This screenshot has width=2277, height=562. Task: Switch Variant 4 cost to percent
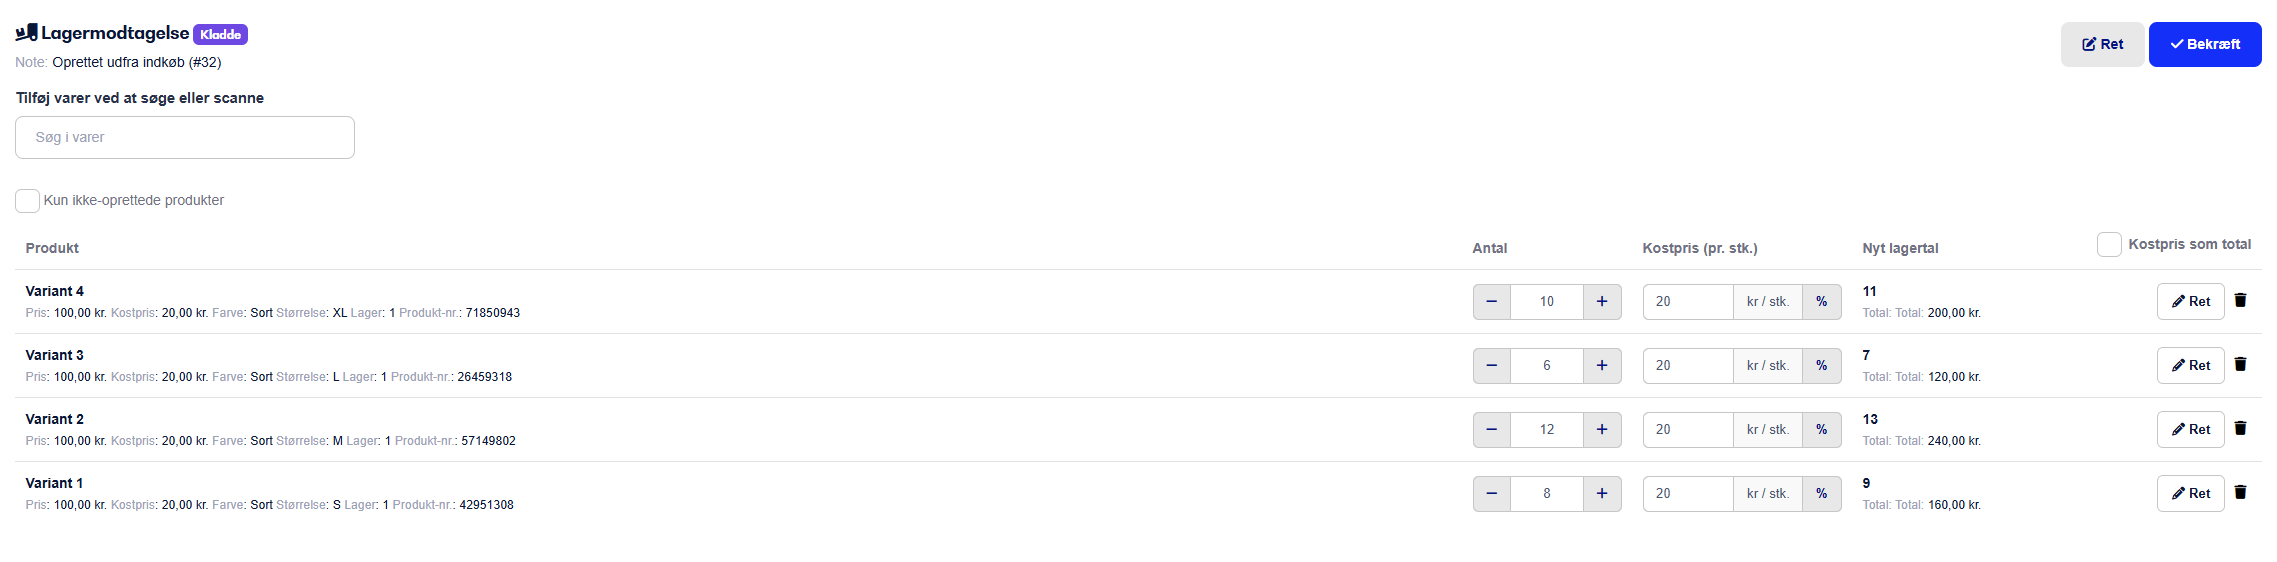[x=1822, y=301]
